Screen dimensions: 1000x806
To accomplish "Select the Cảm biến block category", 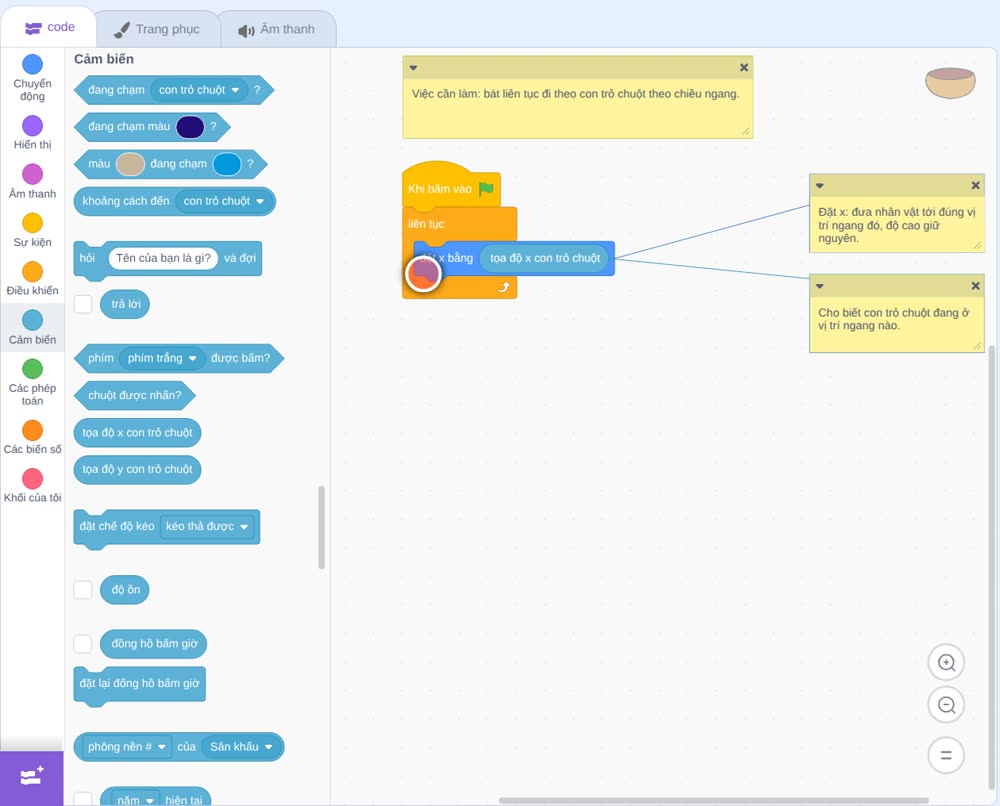I will (32, 327).
